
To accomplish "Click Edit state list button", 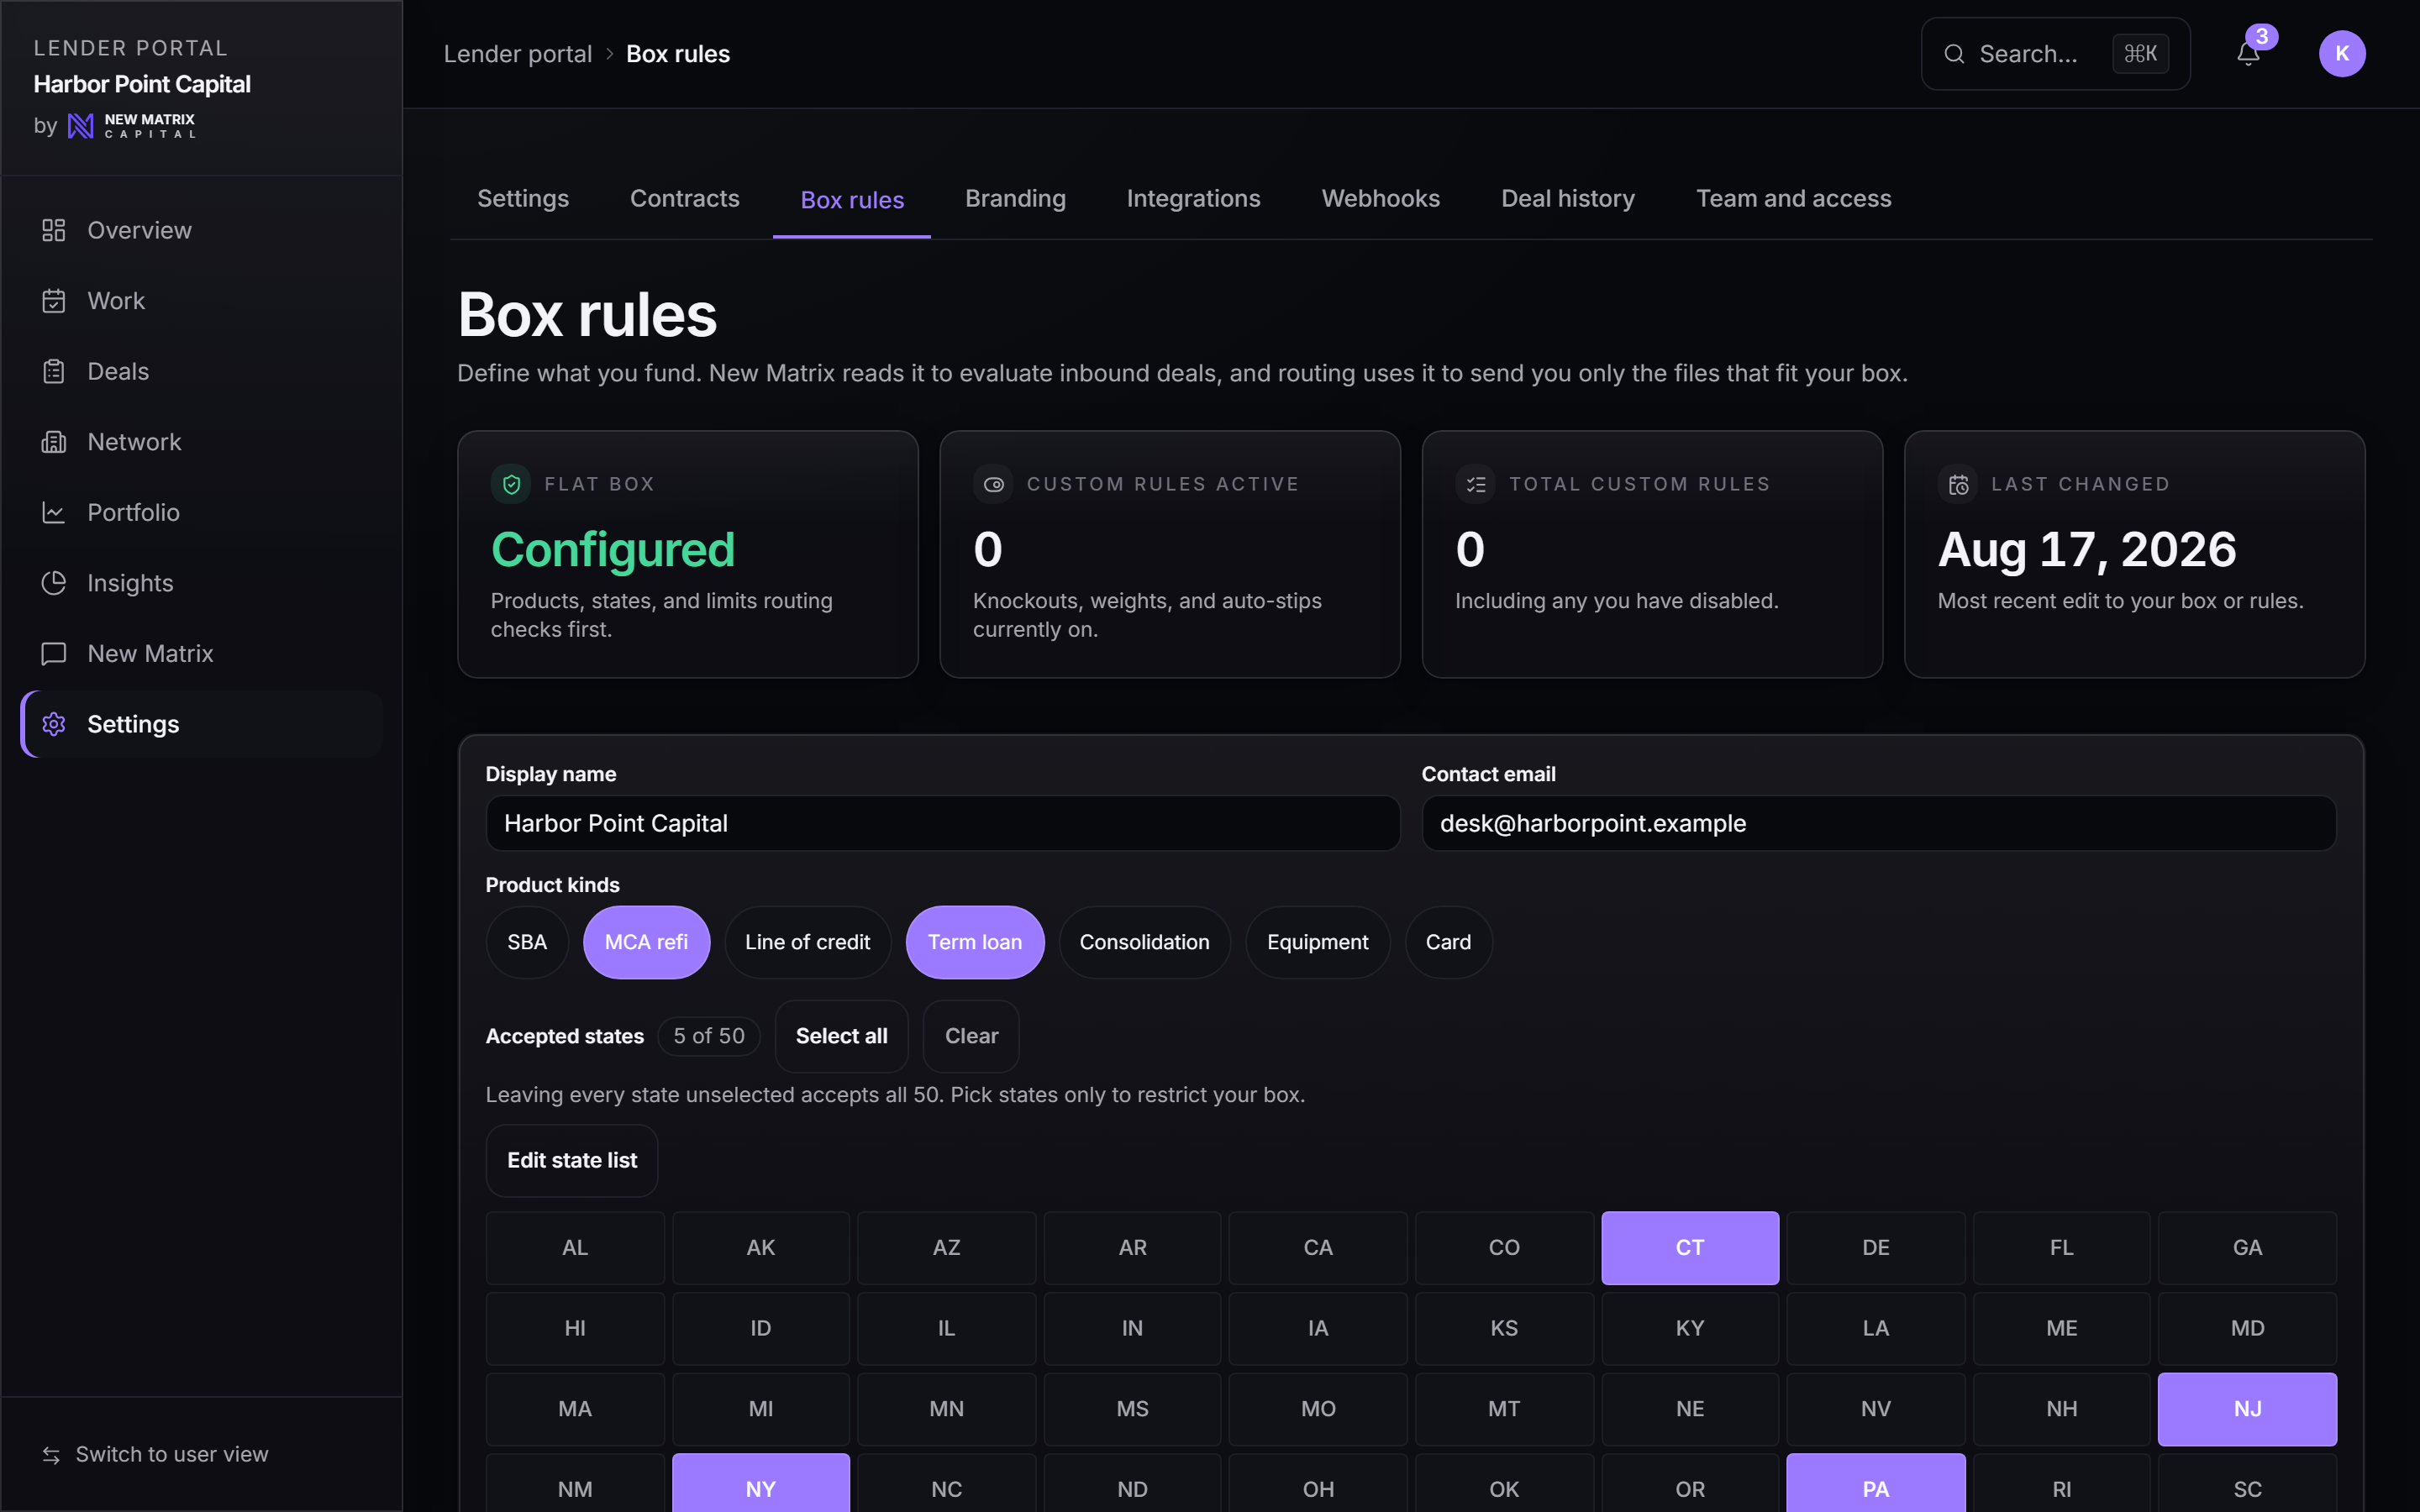I will [572, 1160].
